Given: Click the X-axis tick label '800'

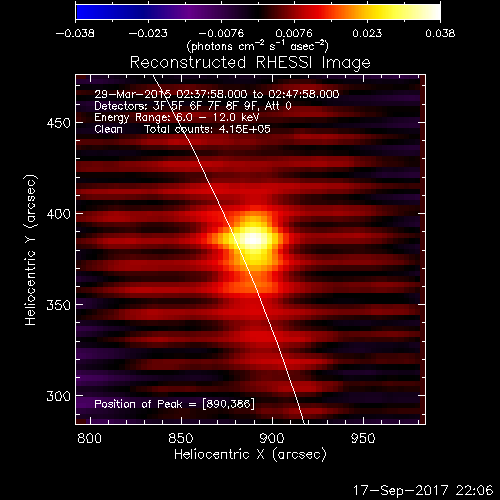Looking at the screenshot, I should click(89, 438).
